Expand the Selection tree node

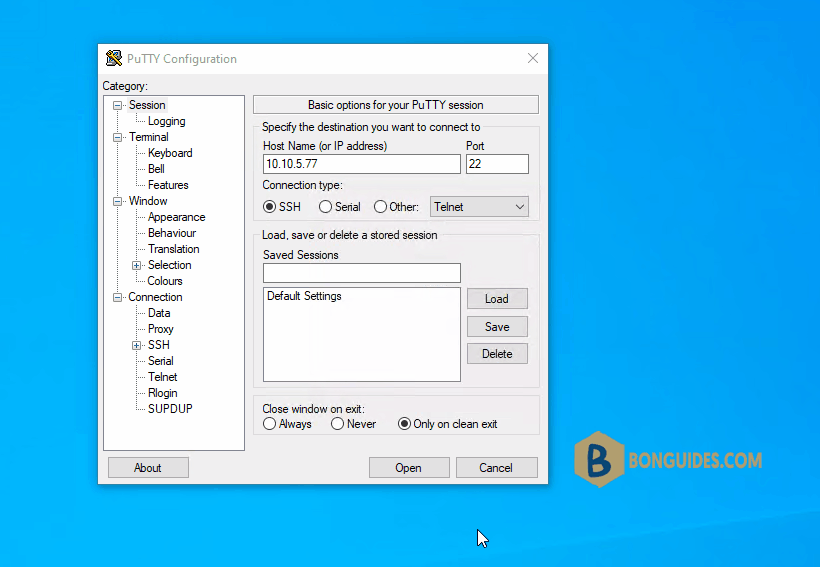tap(136, 265)
